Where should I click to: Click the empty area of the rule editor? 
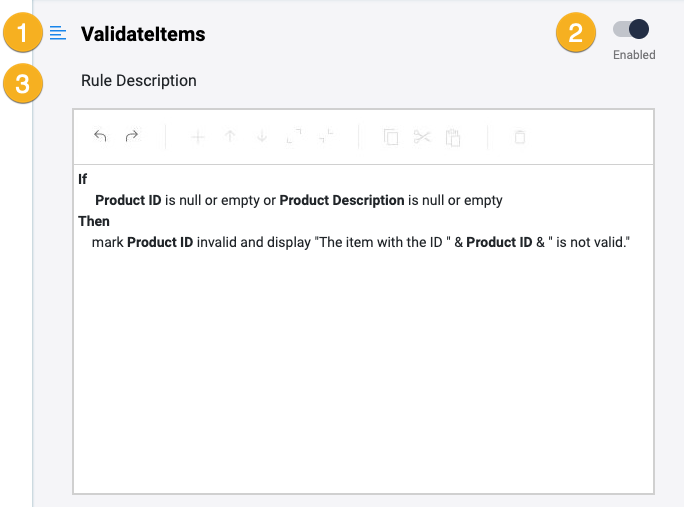point(363,380)
